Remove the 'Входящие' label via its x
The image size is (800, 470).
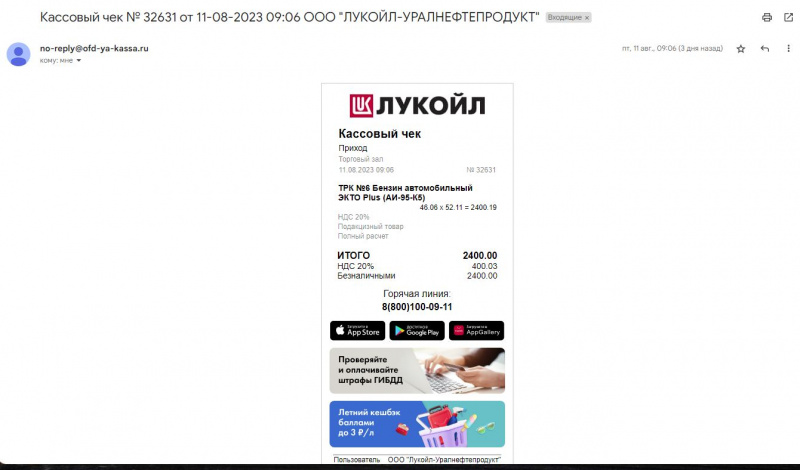[x=587, y=17]
